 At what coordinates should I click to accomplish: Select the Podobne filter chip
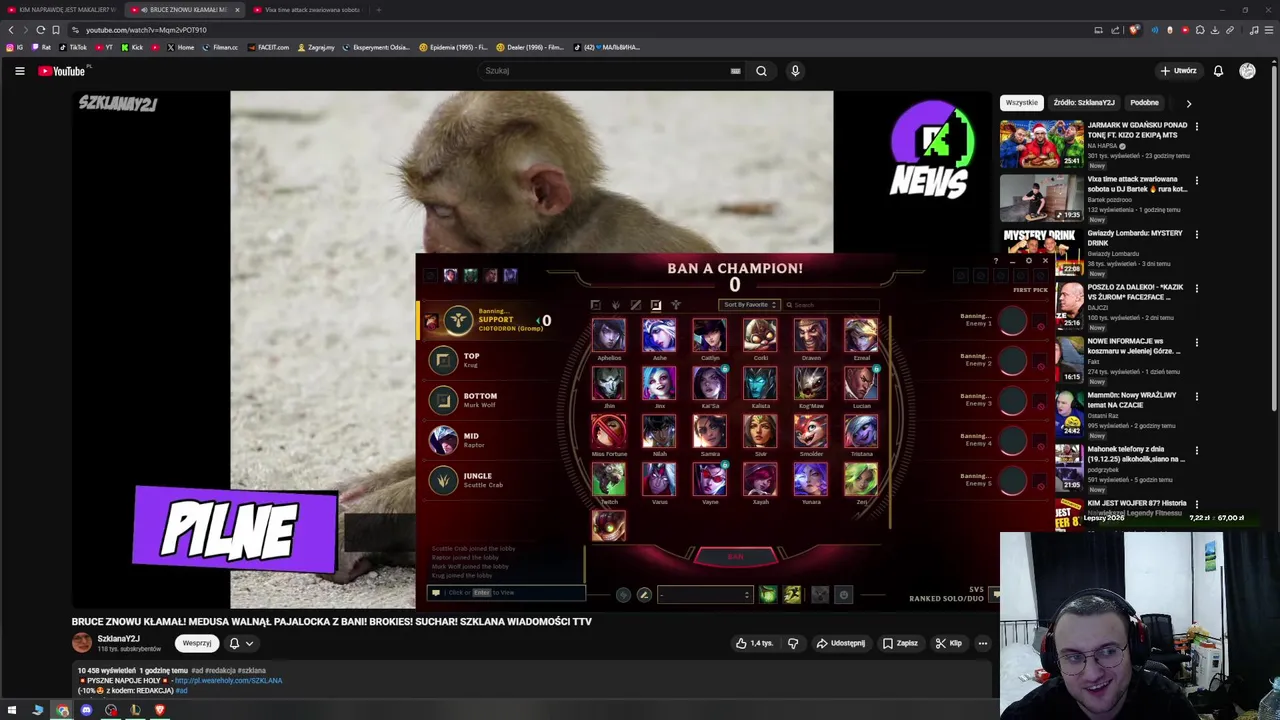[1144, 102]
